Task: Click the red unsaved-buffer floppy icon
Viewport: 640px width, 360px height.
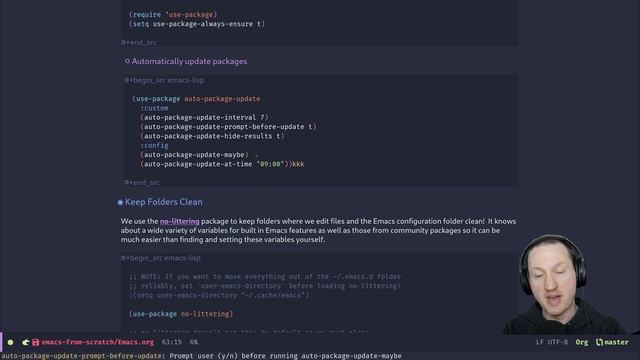Action: tap(36, 342)
